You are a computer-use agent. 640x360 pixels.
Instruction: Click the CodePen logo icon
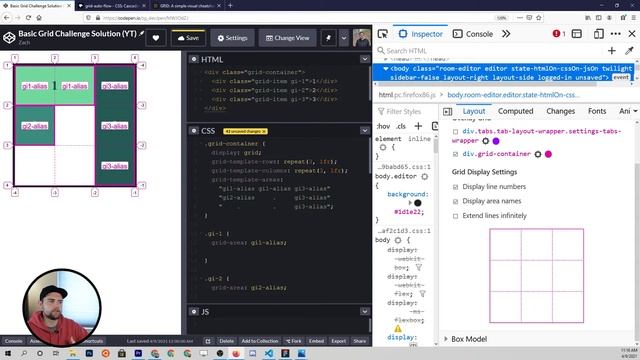pyautogui.click(x=9, y=38)
